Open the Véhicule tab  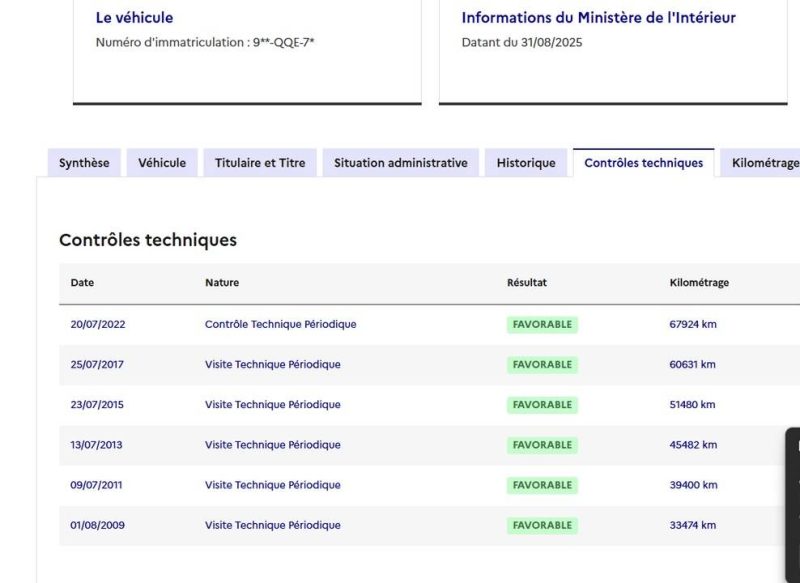tap(161, 162)
